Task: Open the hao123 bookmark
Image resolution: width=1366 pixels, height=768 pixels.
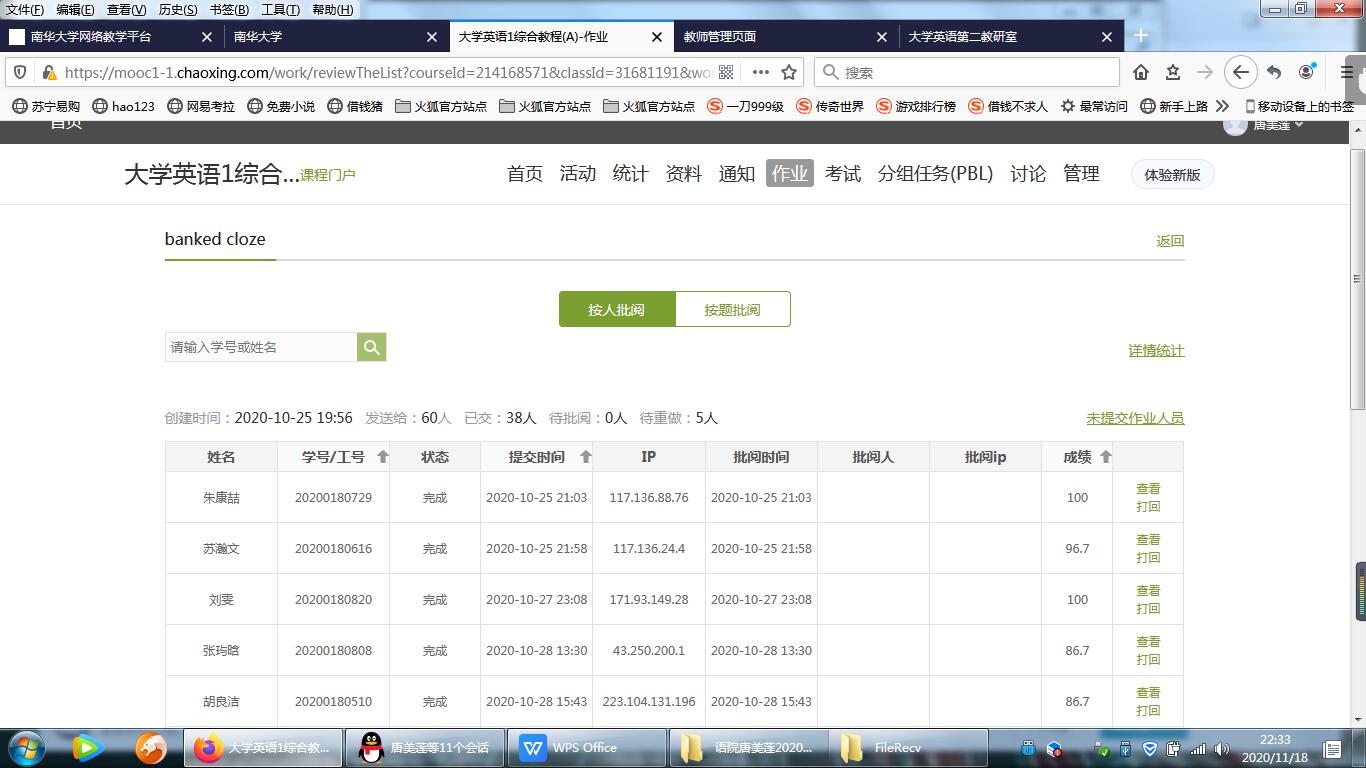Action: pyautogui.click(x=124, y=106)
